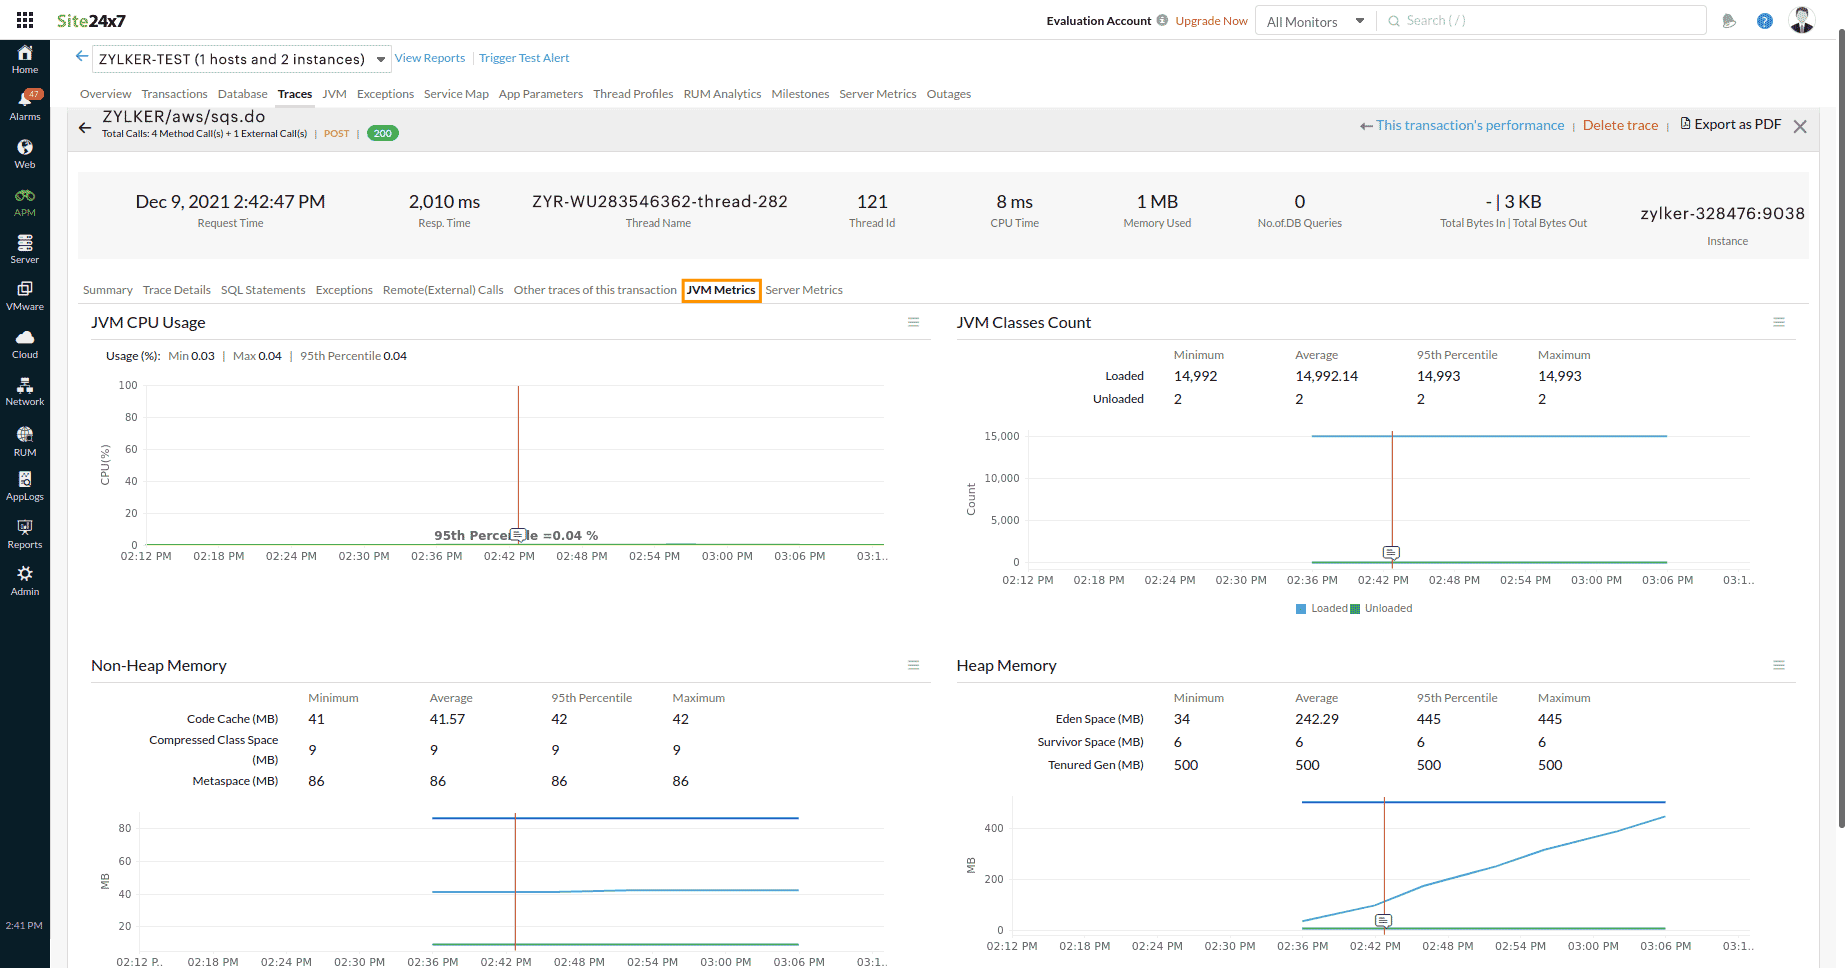Click the Export as PDF button
The image size is (1848, 968).
[1731, 124]
